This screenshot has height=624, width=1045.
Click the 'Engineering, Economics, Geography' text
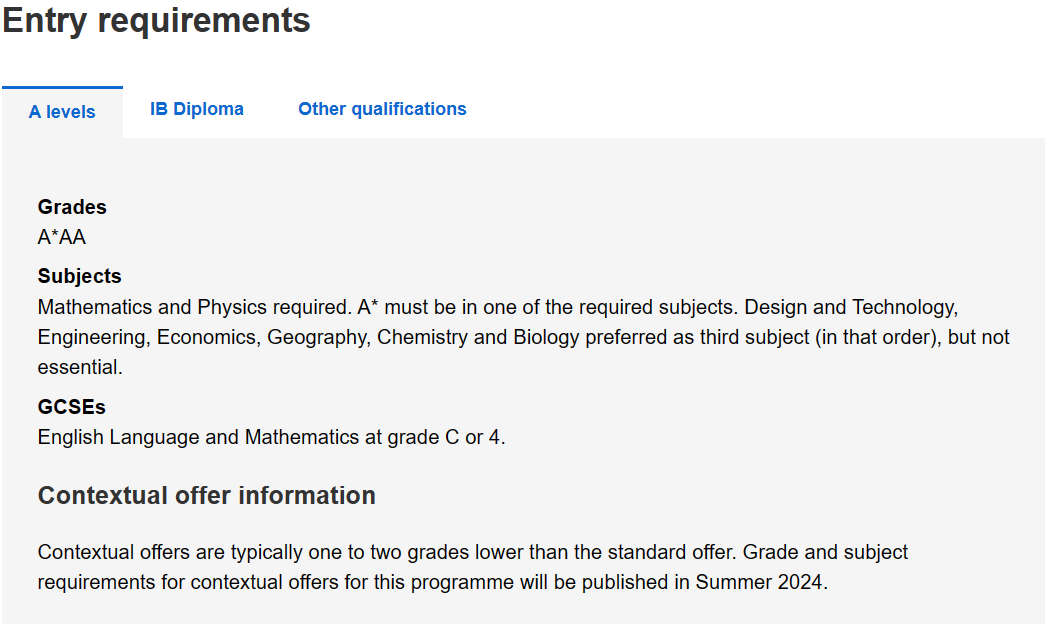(203, 337)
